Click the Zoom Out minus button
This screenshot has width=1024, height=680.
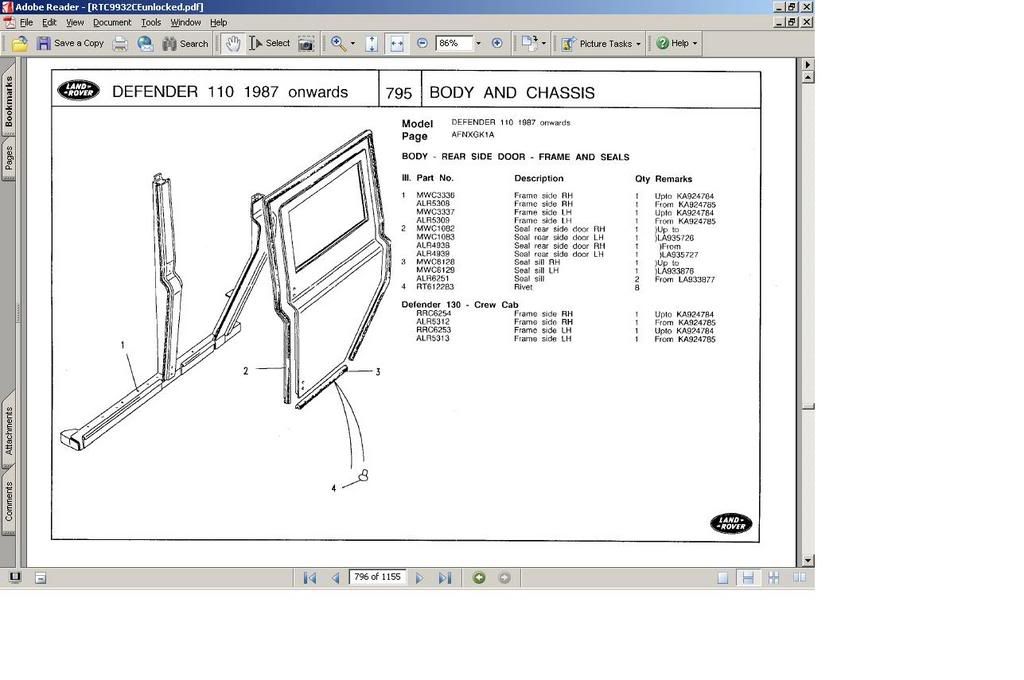tap(422, 43)
